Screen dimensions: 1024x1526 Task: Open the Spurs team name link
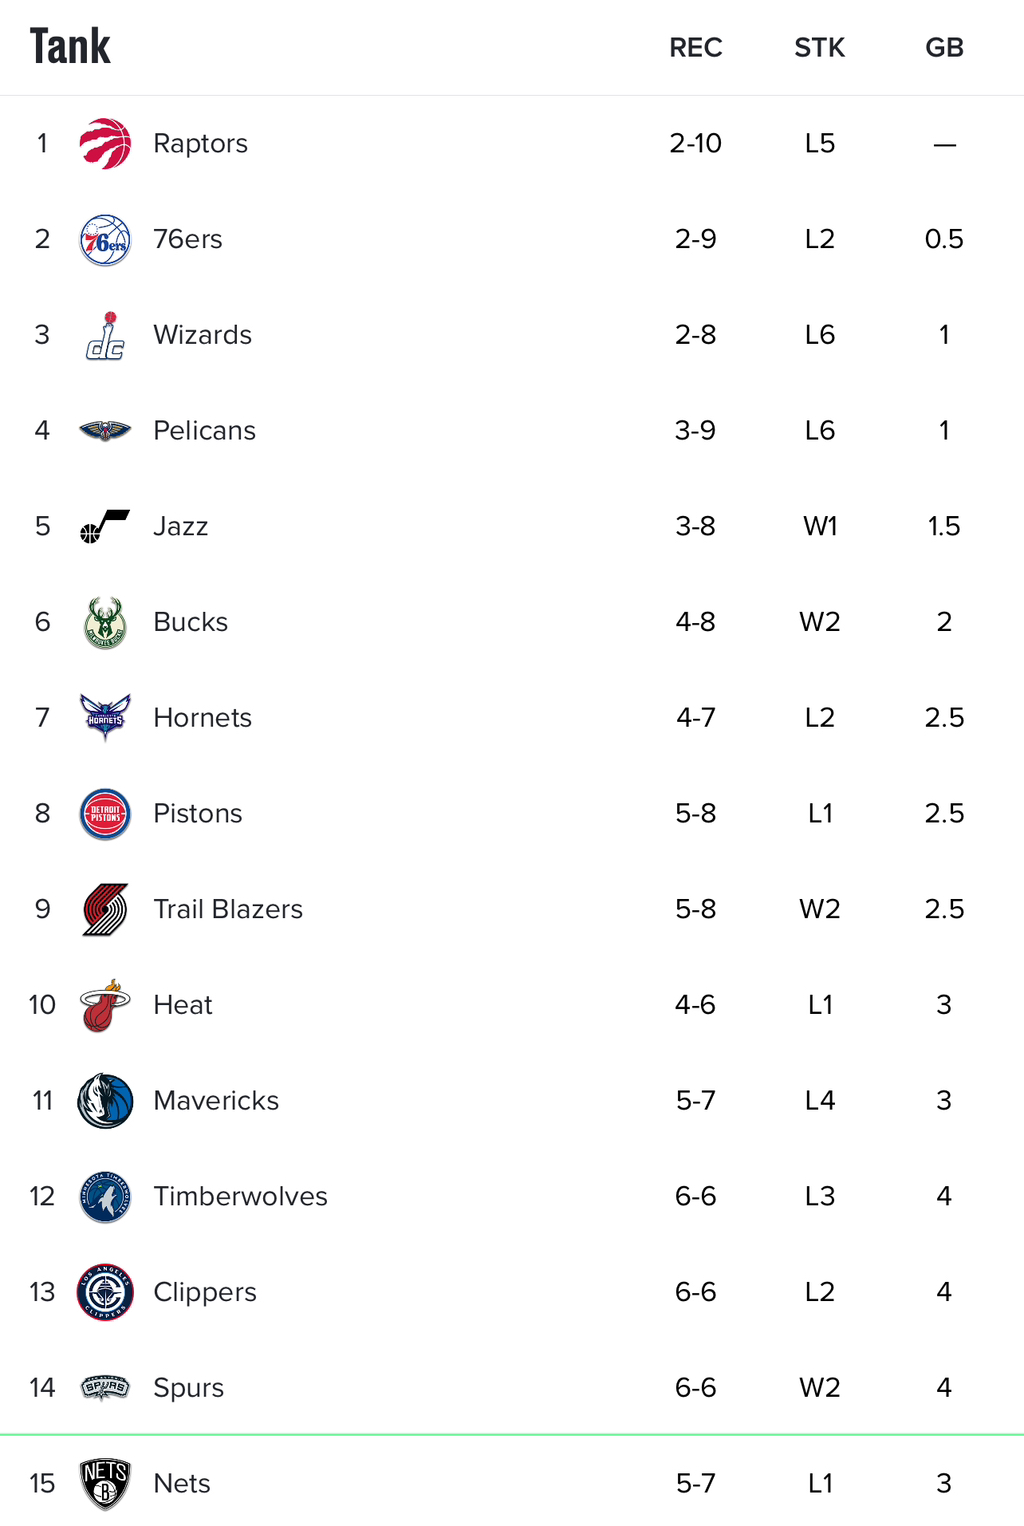tap(188, 1388)
